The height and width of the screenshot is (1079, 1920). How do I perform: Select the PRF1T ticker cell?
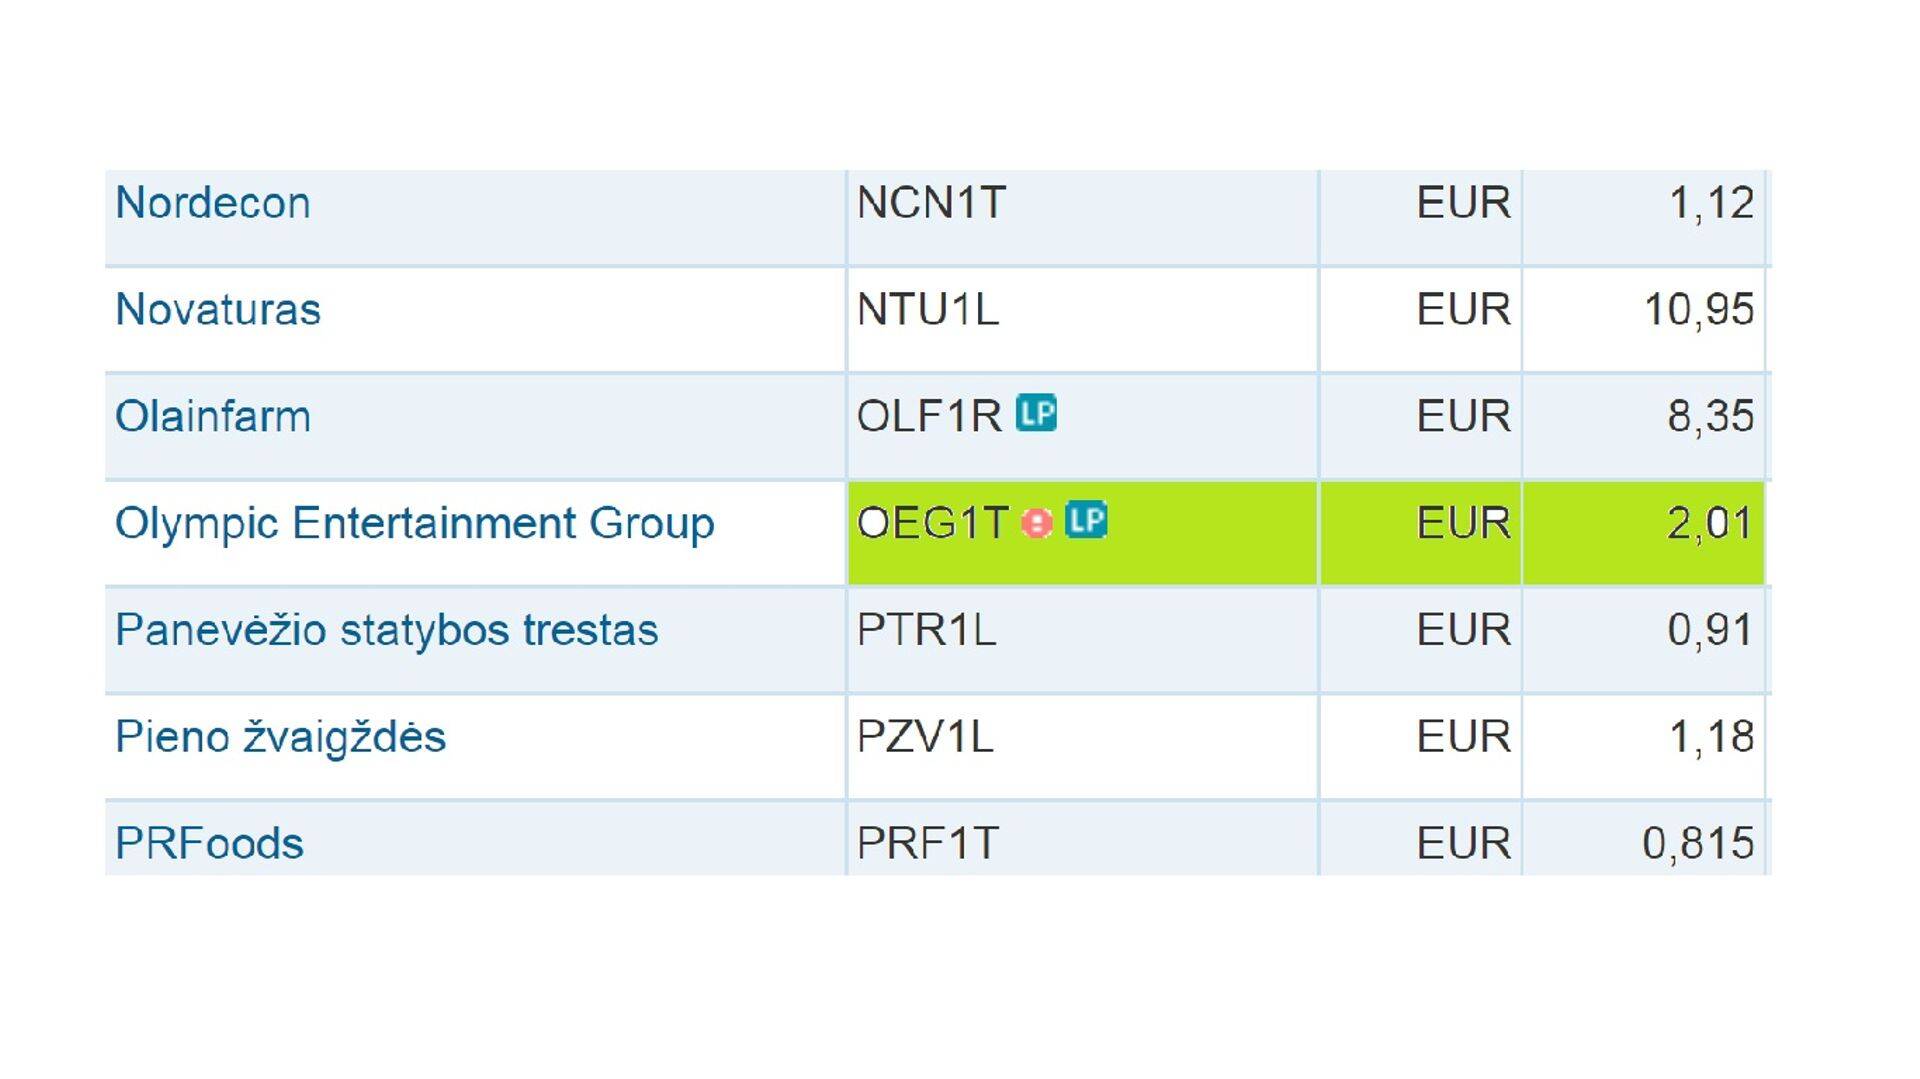tap(927, 843)
